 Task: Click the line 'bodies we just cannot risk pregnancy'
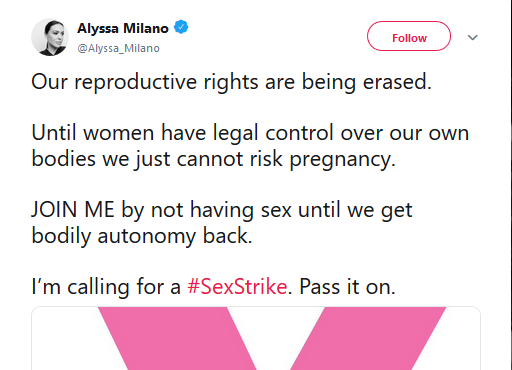pos(213,159)
